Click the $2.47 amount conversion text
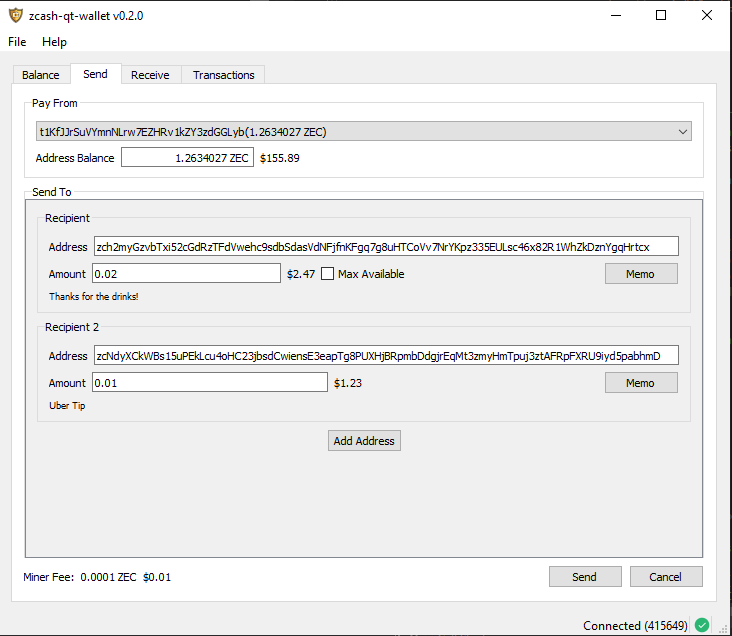This screenshot has height=636, width=732. (x=301, y=274)
